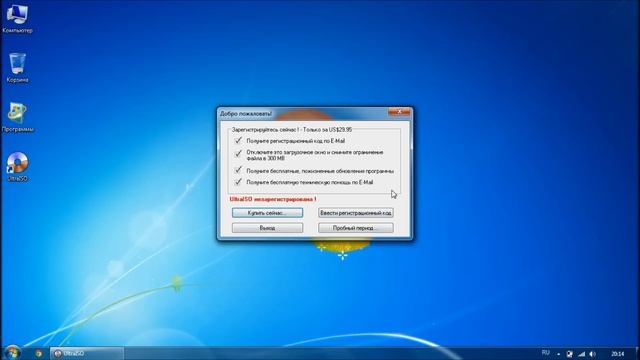640x360 pixels.
Task: Select the UltraISO desktop shortcut
Action: point(17,167)
